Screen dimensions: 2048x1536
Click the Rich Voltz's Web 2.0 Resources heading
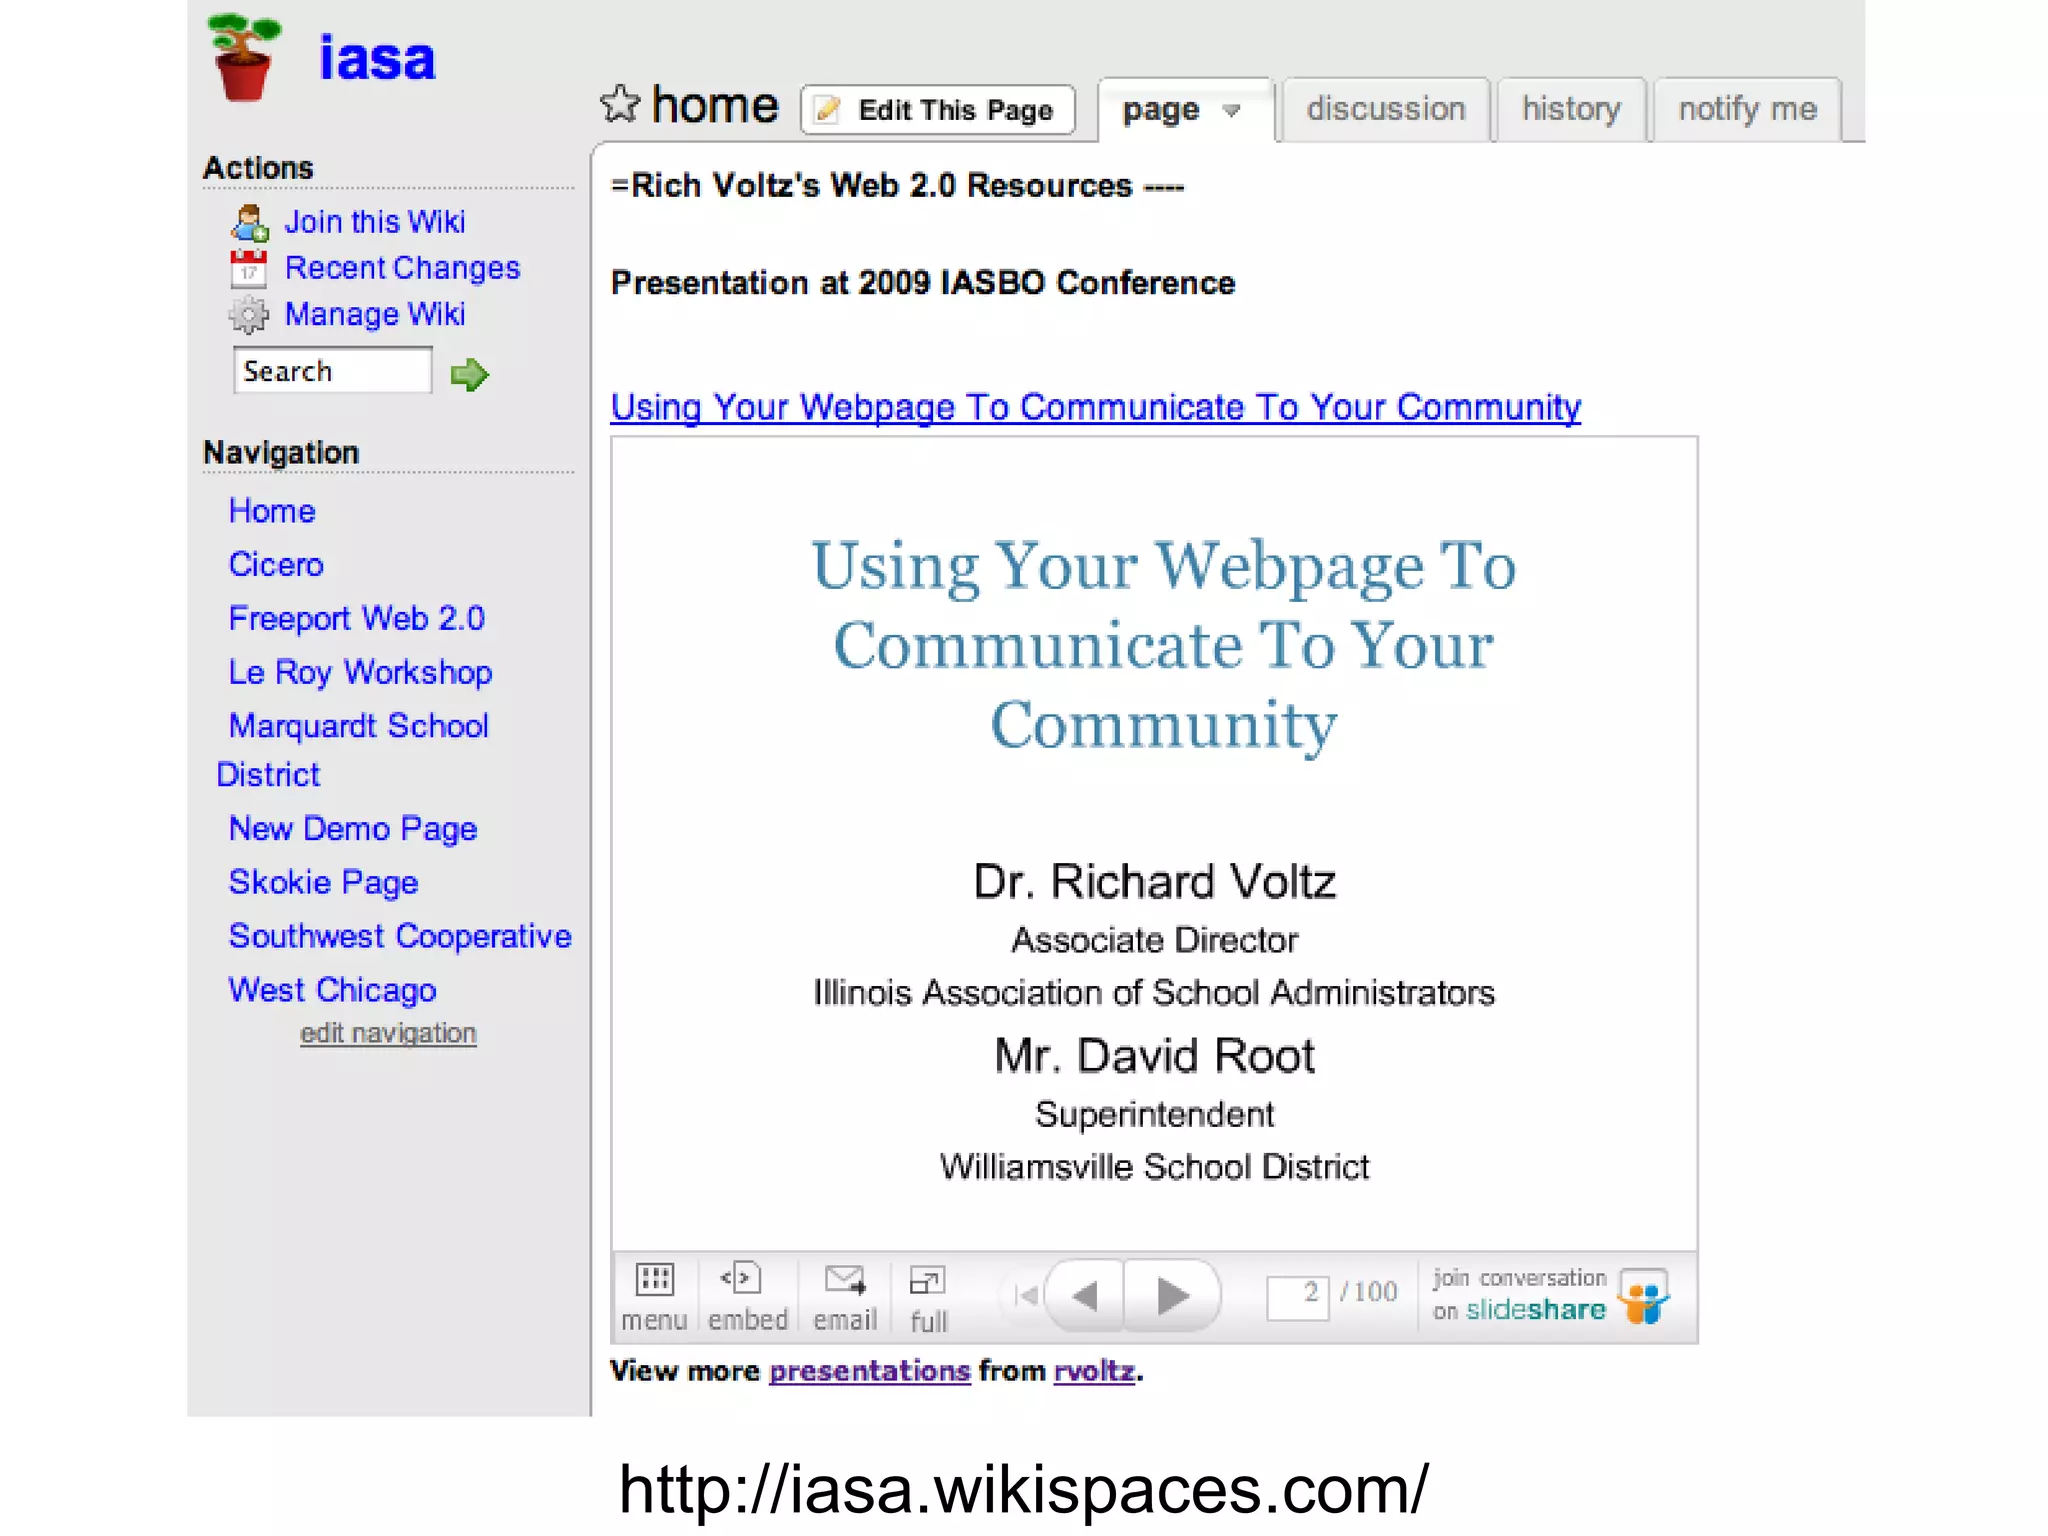click(x=897, y=186)
